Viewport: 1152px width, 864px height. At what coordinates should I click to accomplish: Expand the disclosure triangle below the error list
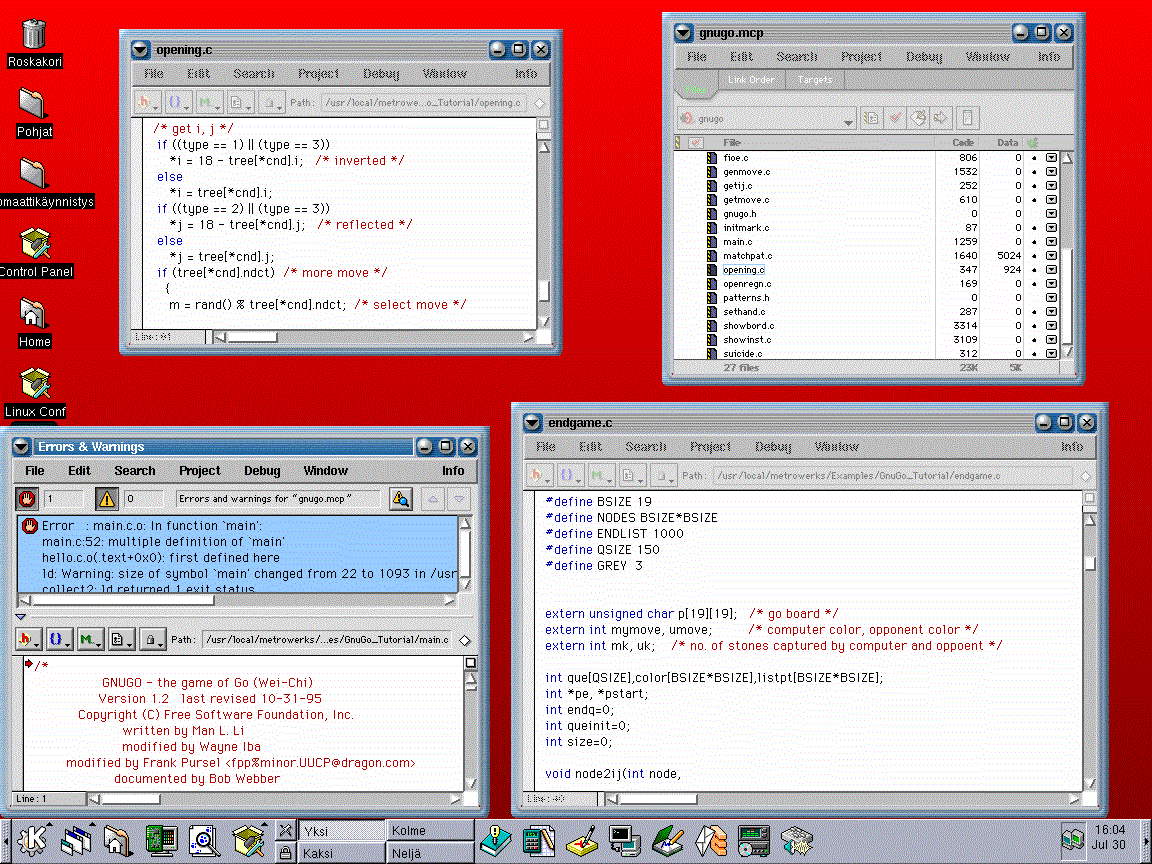[21, 617]
